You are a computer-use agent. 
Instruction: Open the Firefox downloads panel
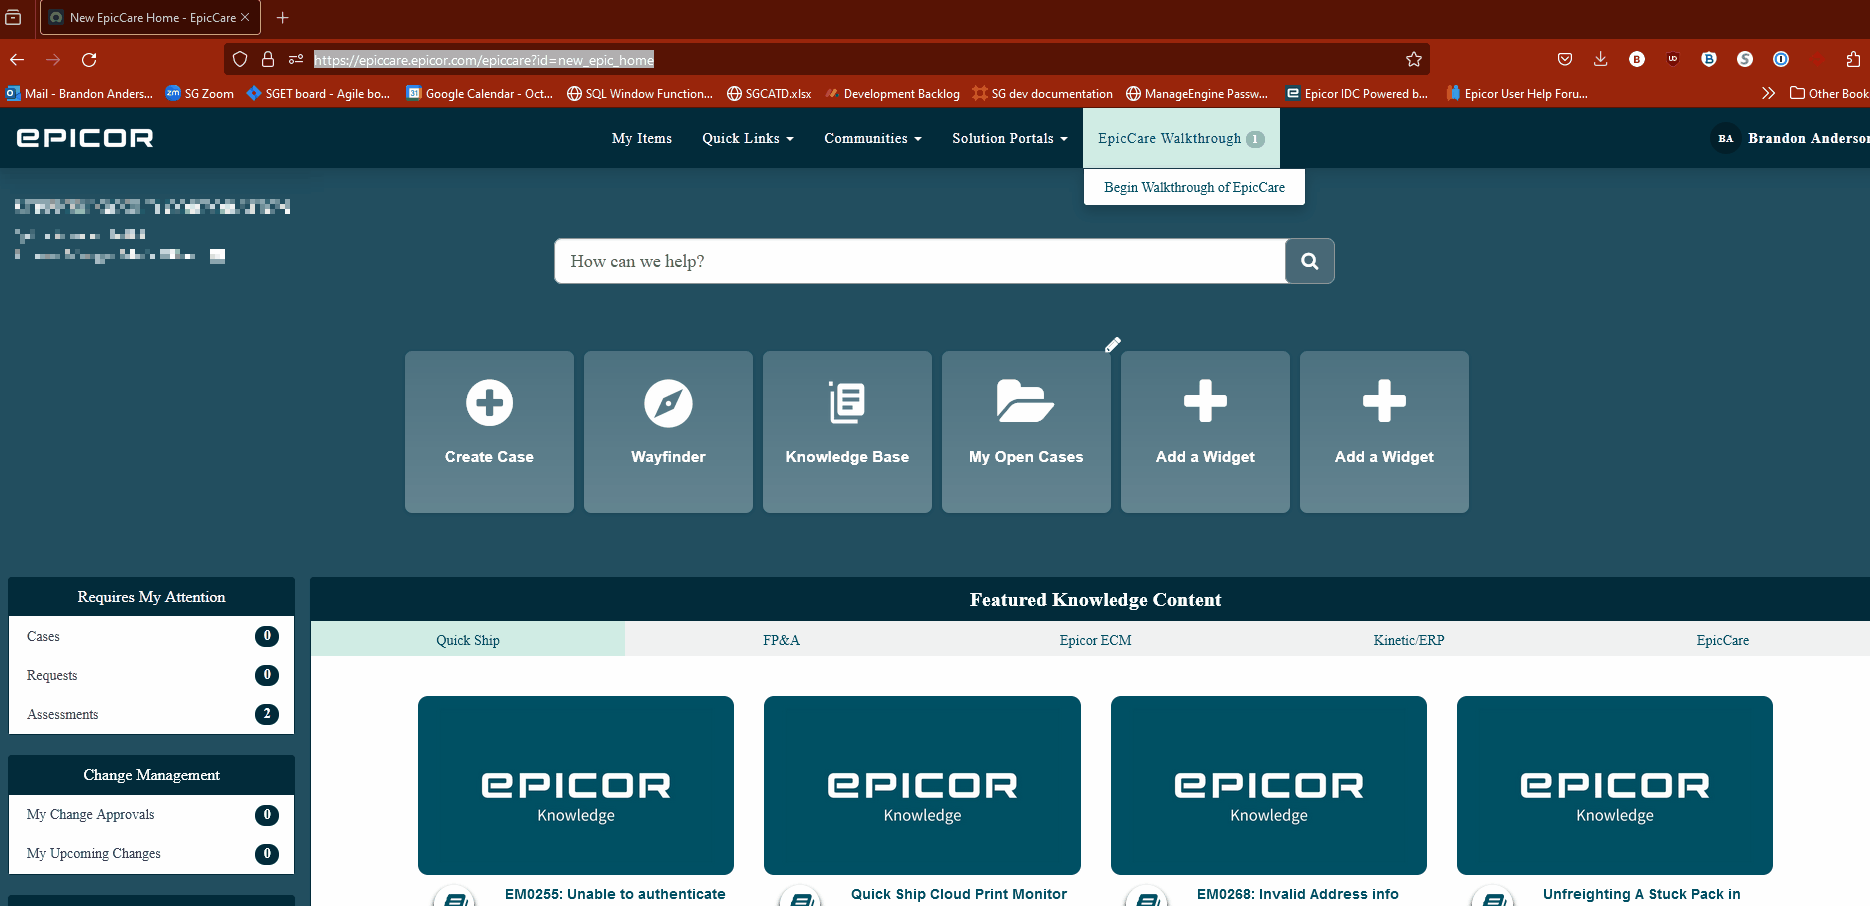click(1601, 60)
